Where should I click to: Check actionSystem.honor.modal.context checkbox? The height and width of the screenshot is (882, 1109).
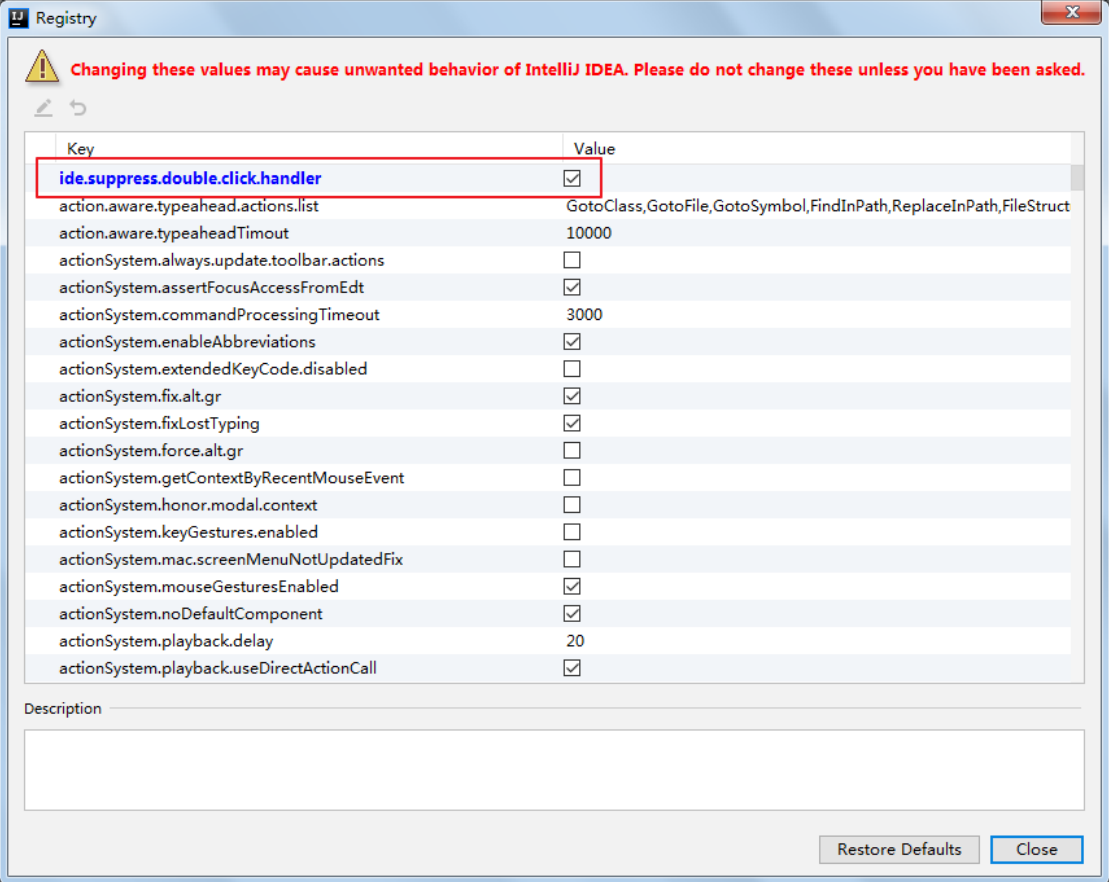click(572, 505)
